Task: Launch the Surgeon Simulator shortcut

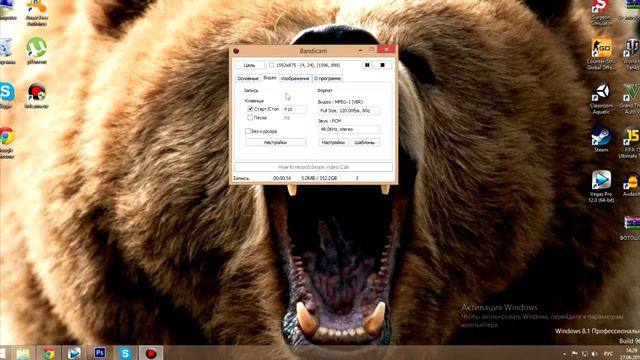Action: (601, 12)
